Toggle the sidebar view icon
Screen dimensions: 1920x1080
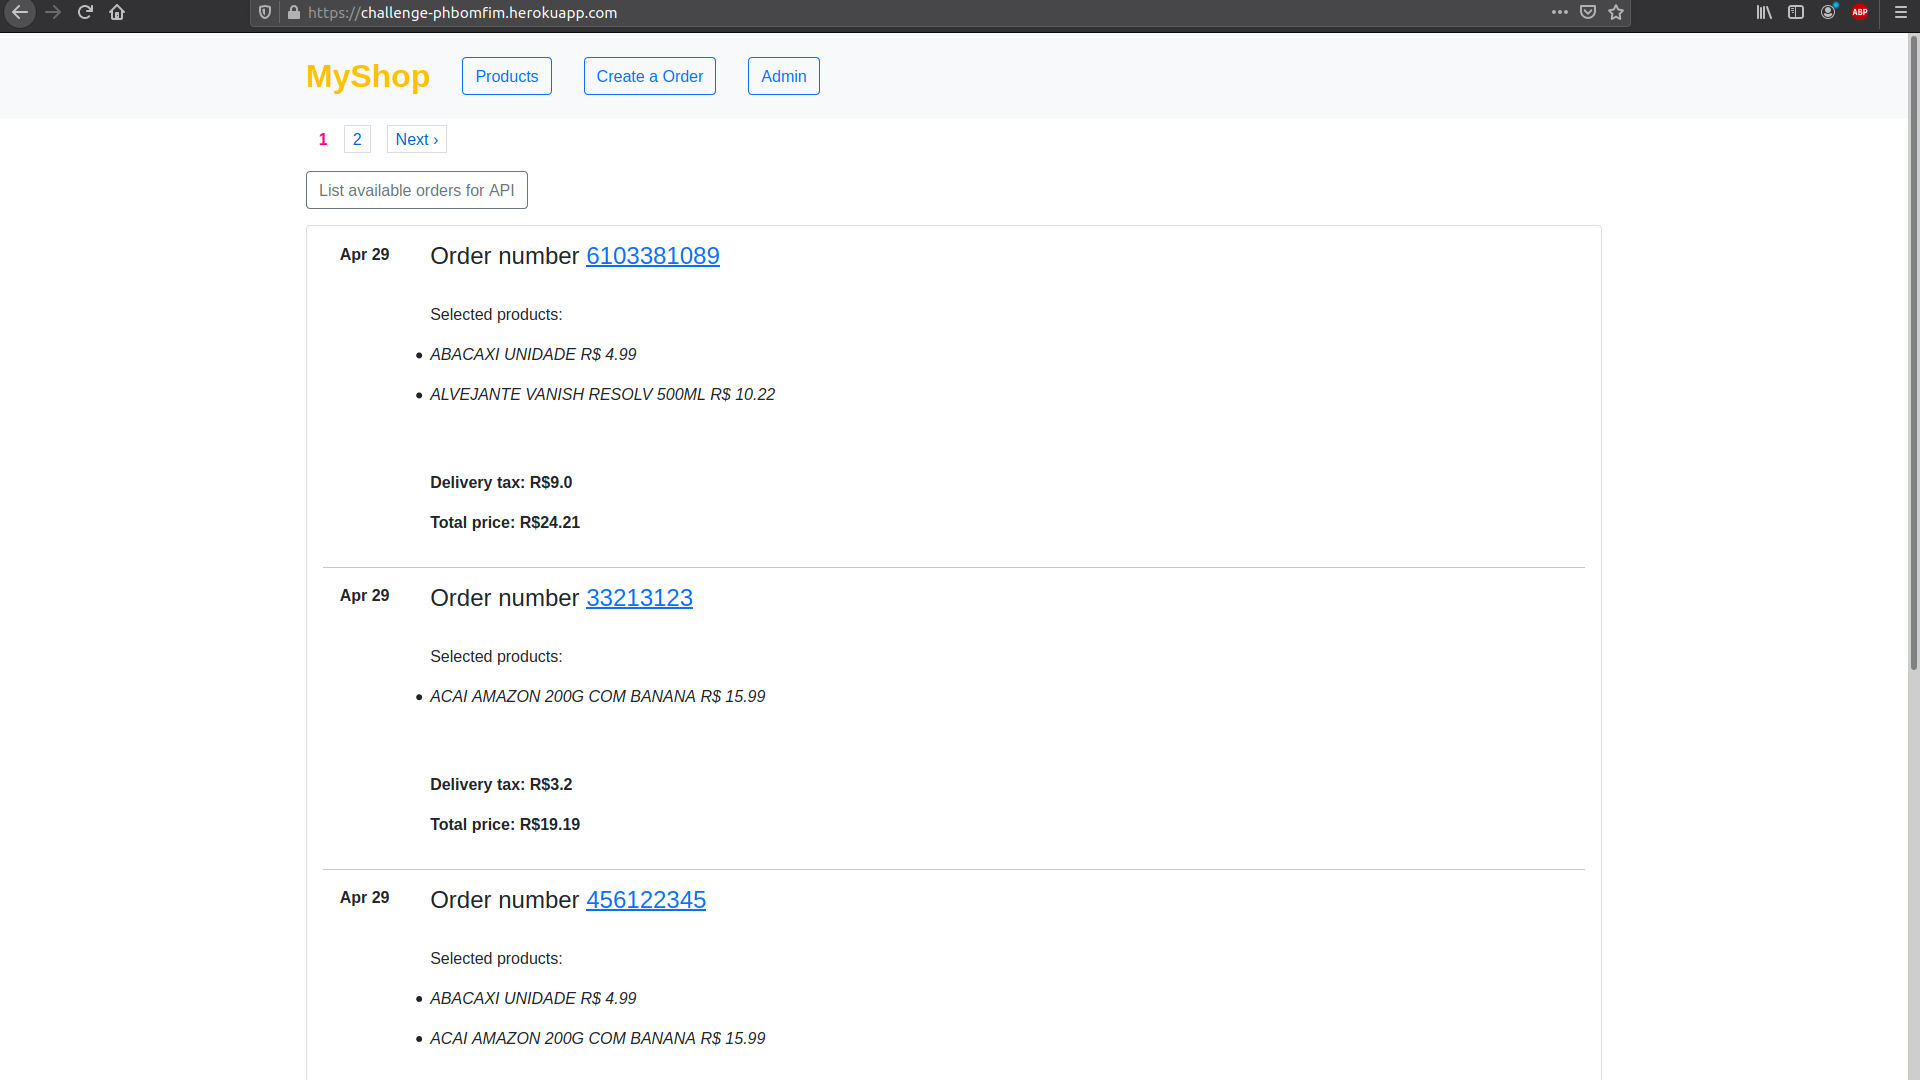1796,13
